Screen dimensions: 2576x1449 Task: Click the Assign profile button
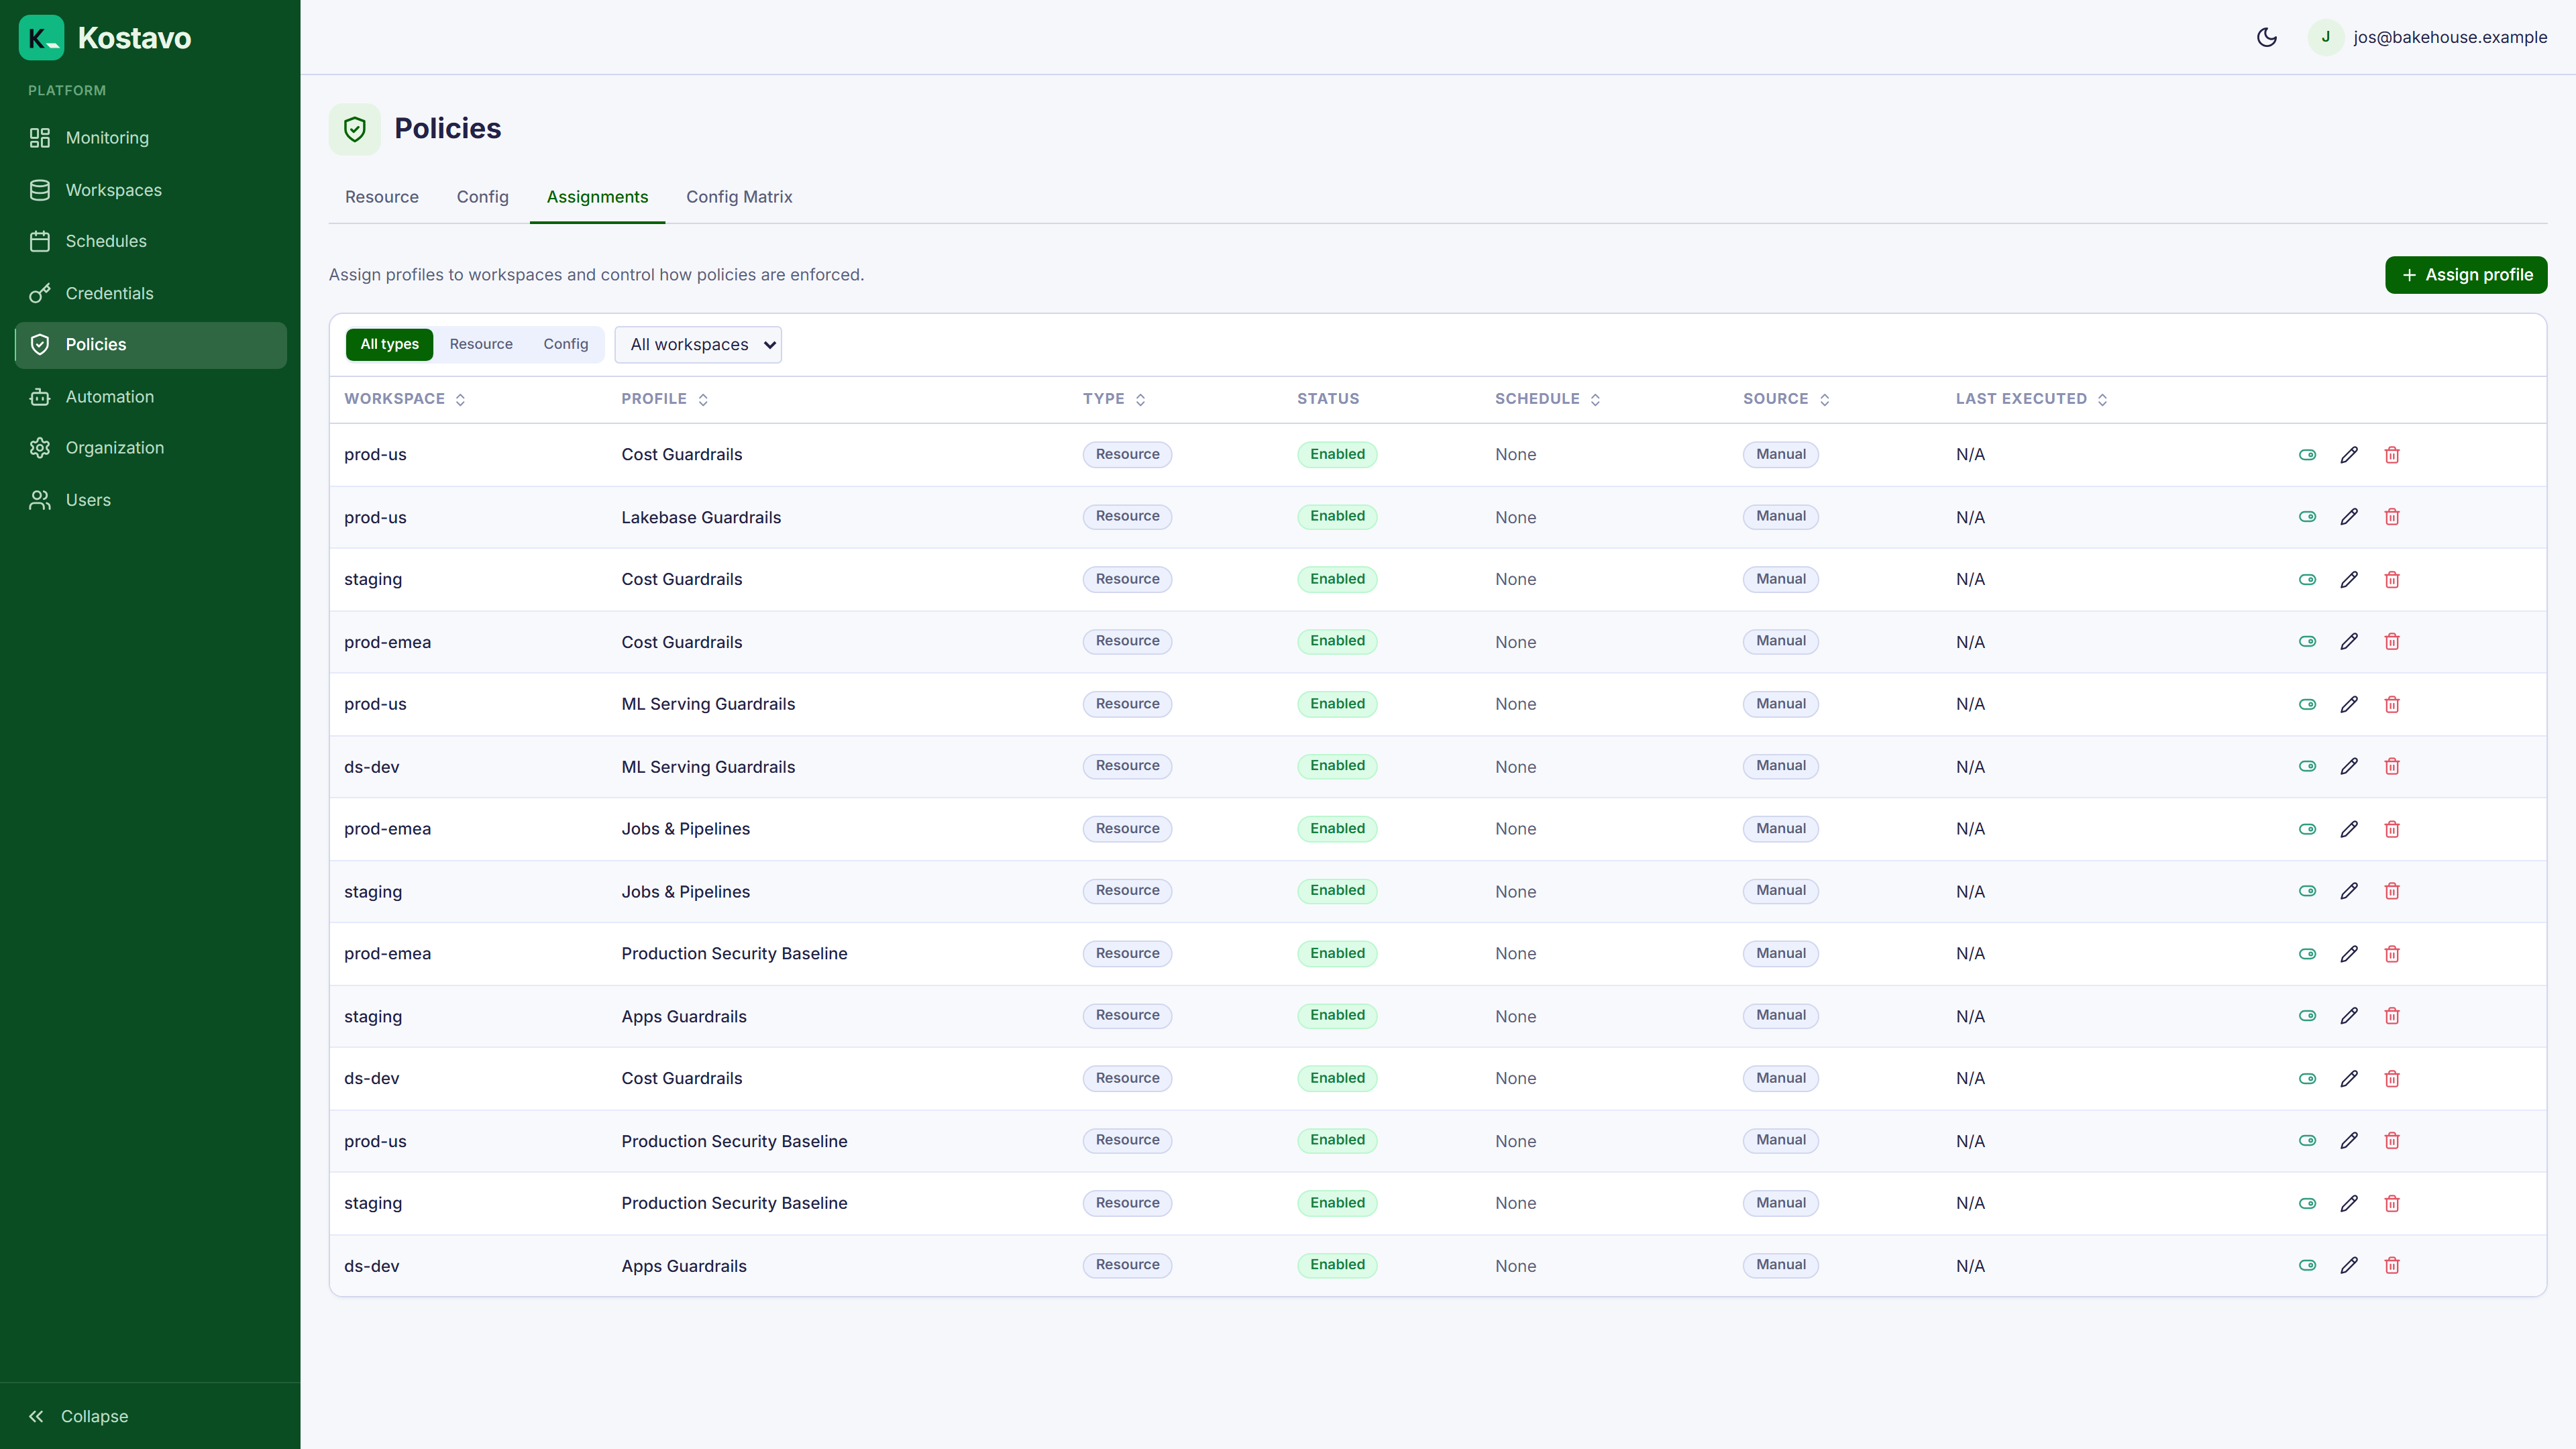(x=2466, y=275)
